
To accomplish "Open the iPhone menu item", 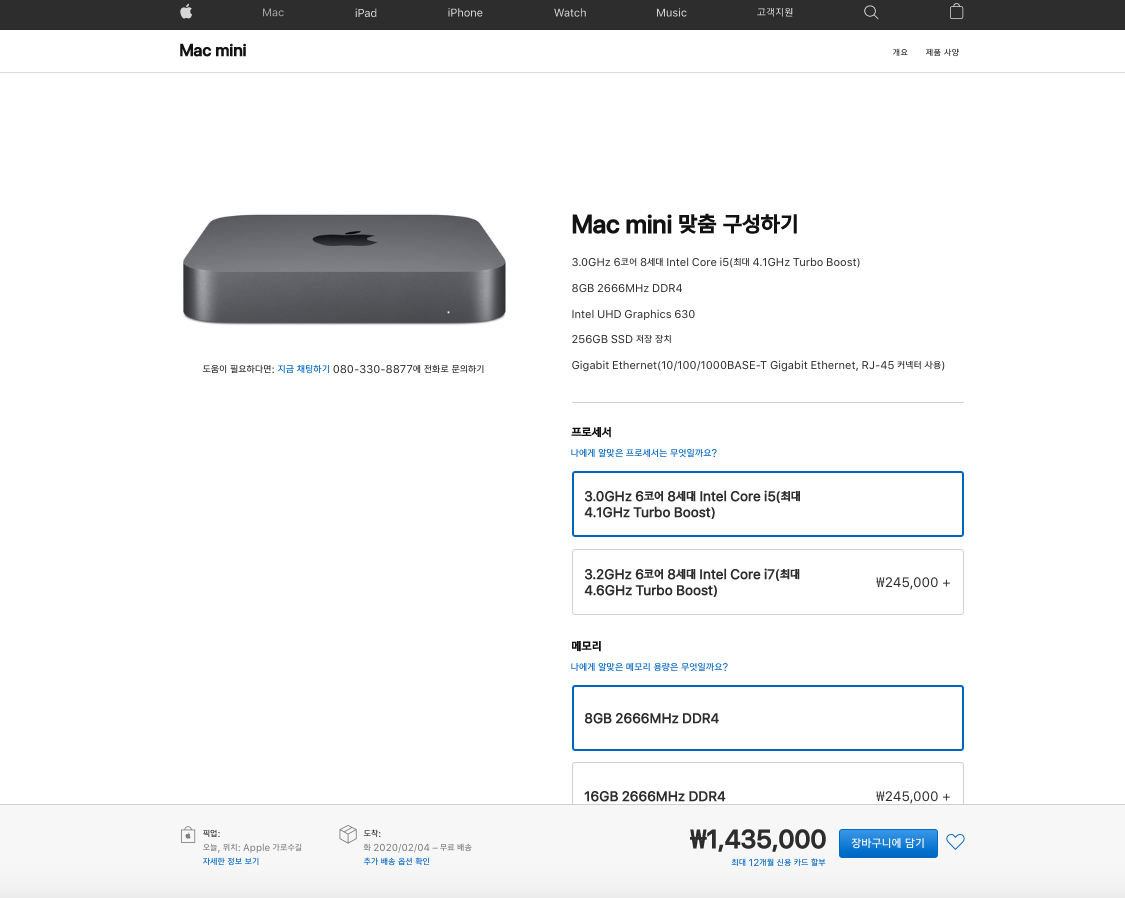I will 465,12.
